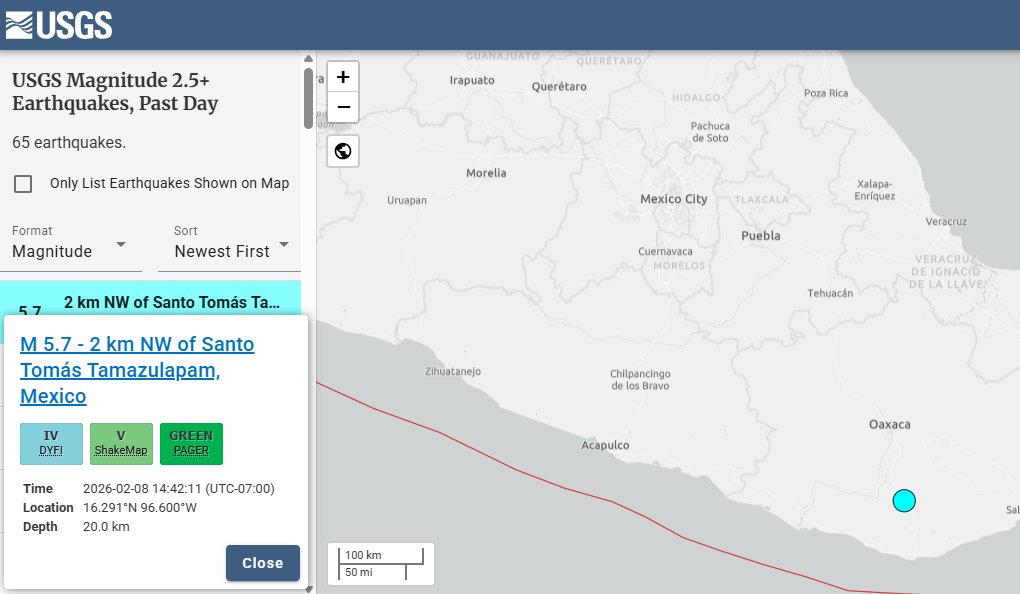
Task: Open the GREEN PAGER badge
Action: pyautogui.click(x=191, y=444)
